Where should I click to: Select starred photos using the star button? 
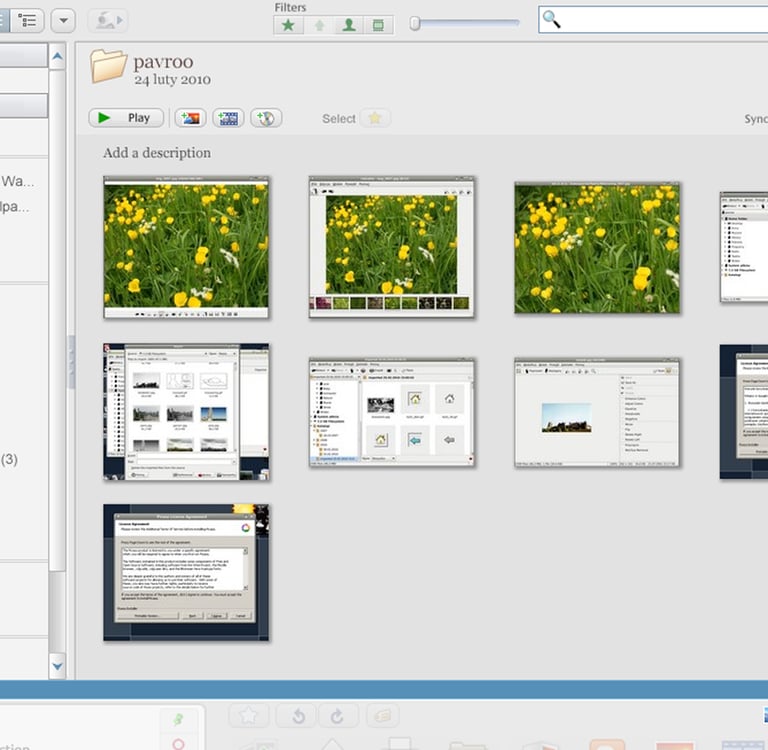coord(375,118)
